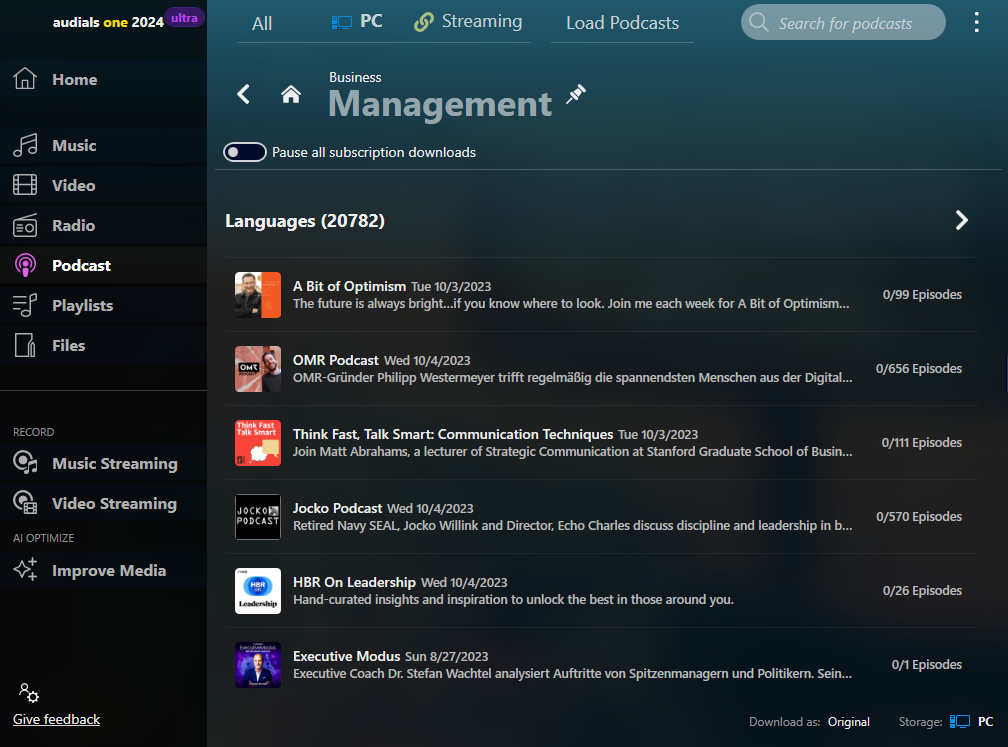Open HBR On Leadership title
Image resolution: width=1008 pixels, height=747 pixels.
(354, 582)
